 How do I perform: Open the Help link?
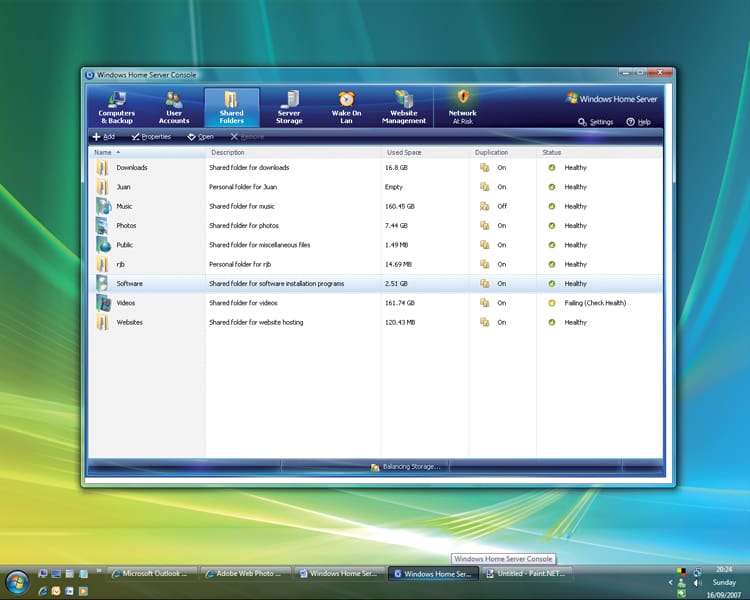click(639, 122)
